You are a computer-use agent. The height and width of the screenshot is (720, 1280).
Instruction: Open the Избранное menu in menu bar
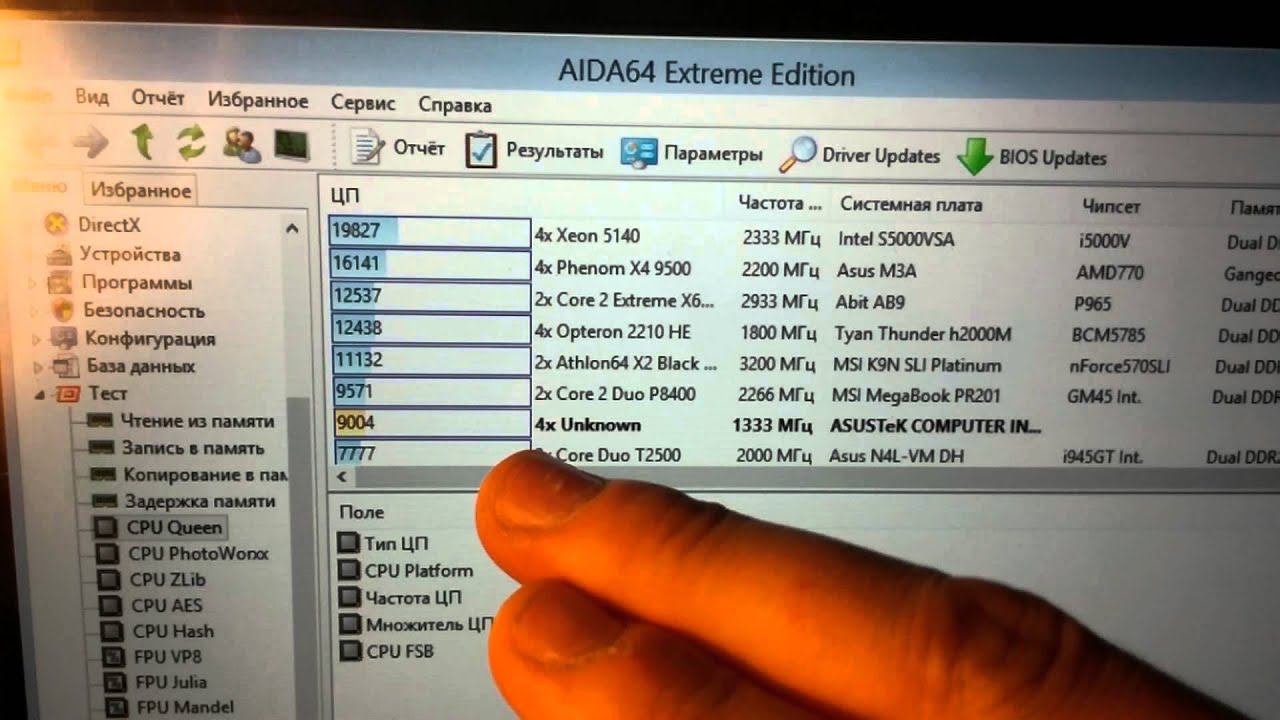point(258,101)
